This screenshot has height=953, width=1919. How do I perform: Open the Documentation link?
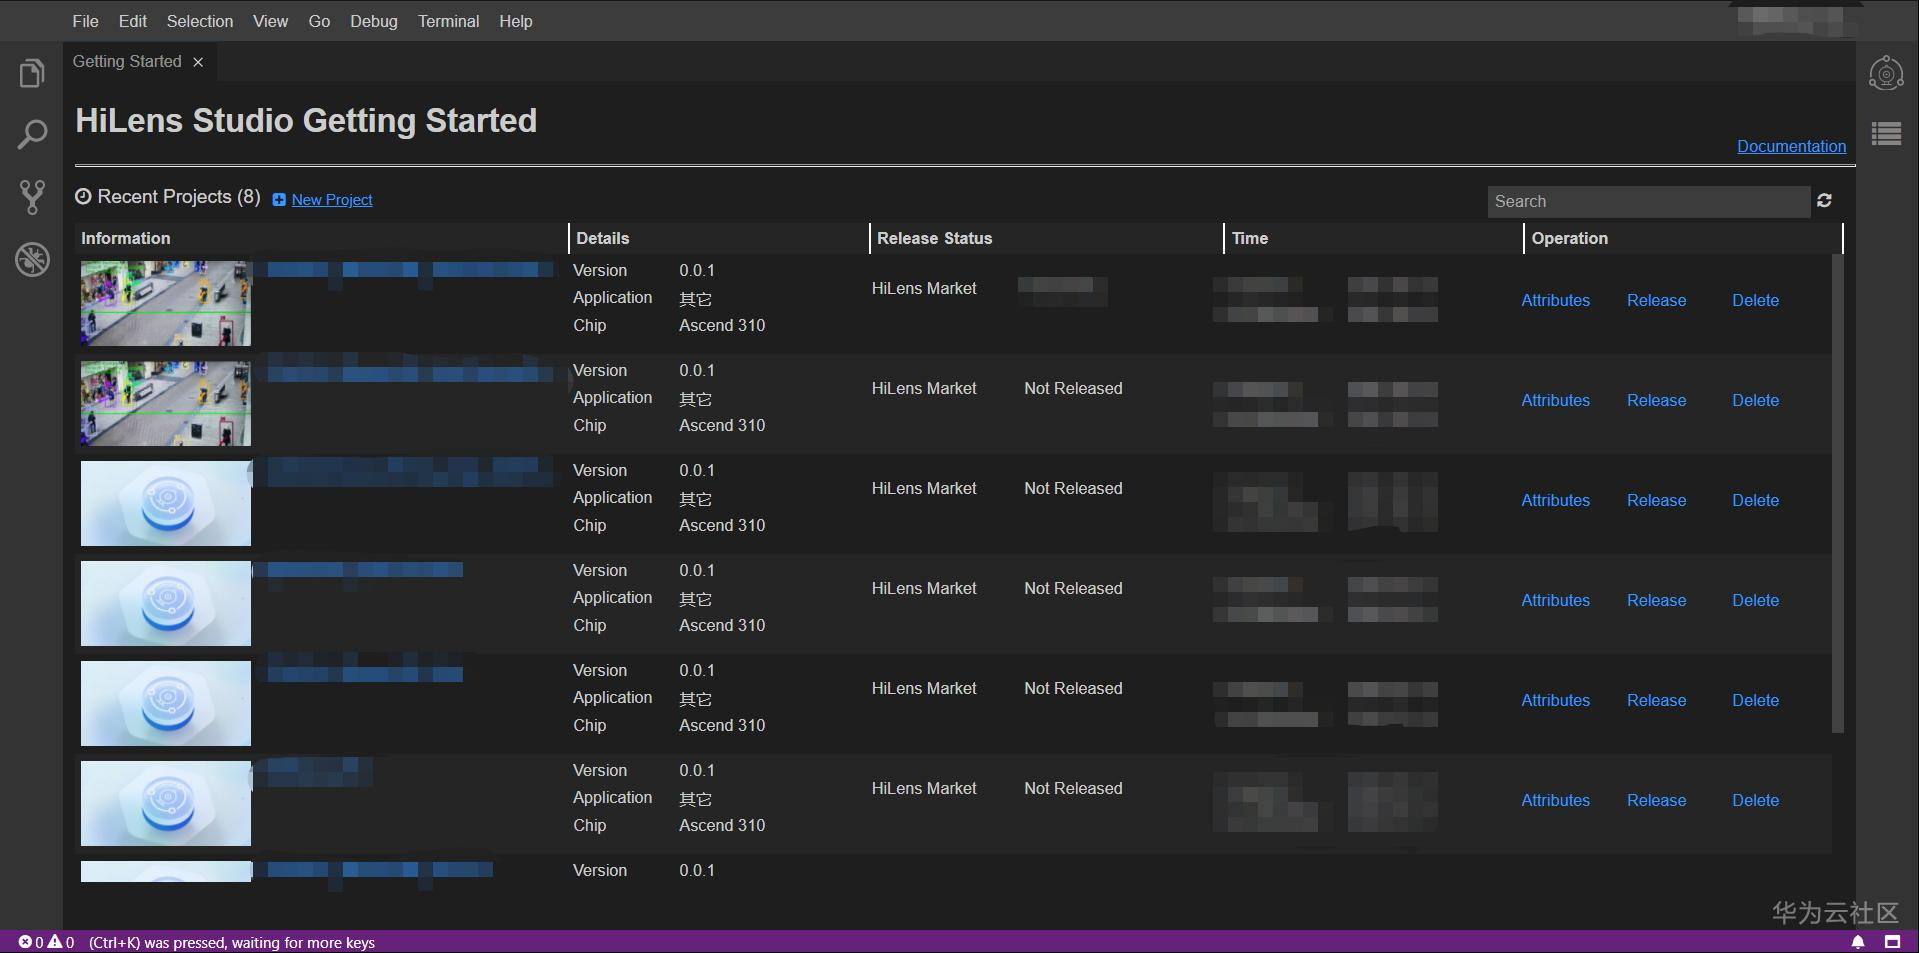click(x=1791, y=146)
